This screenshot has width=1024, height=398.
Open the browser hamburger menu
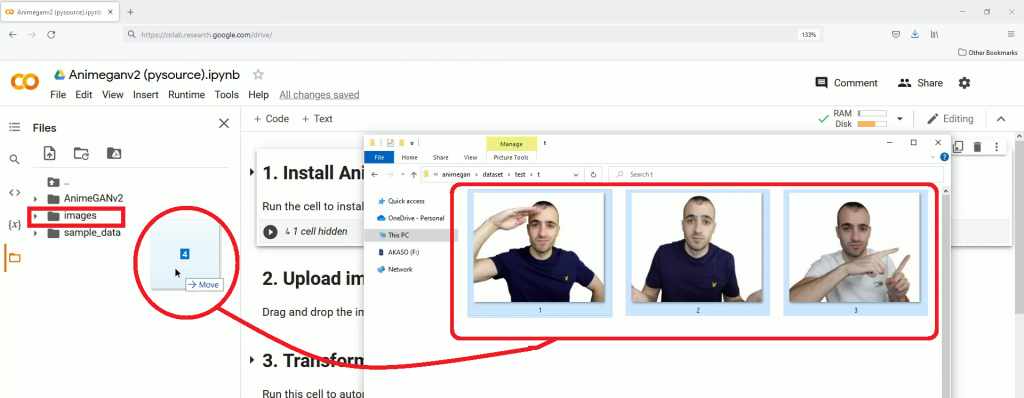point(1011,35)
